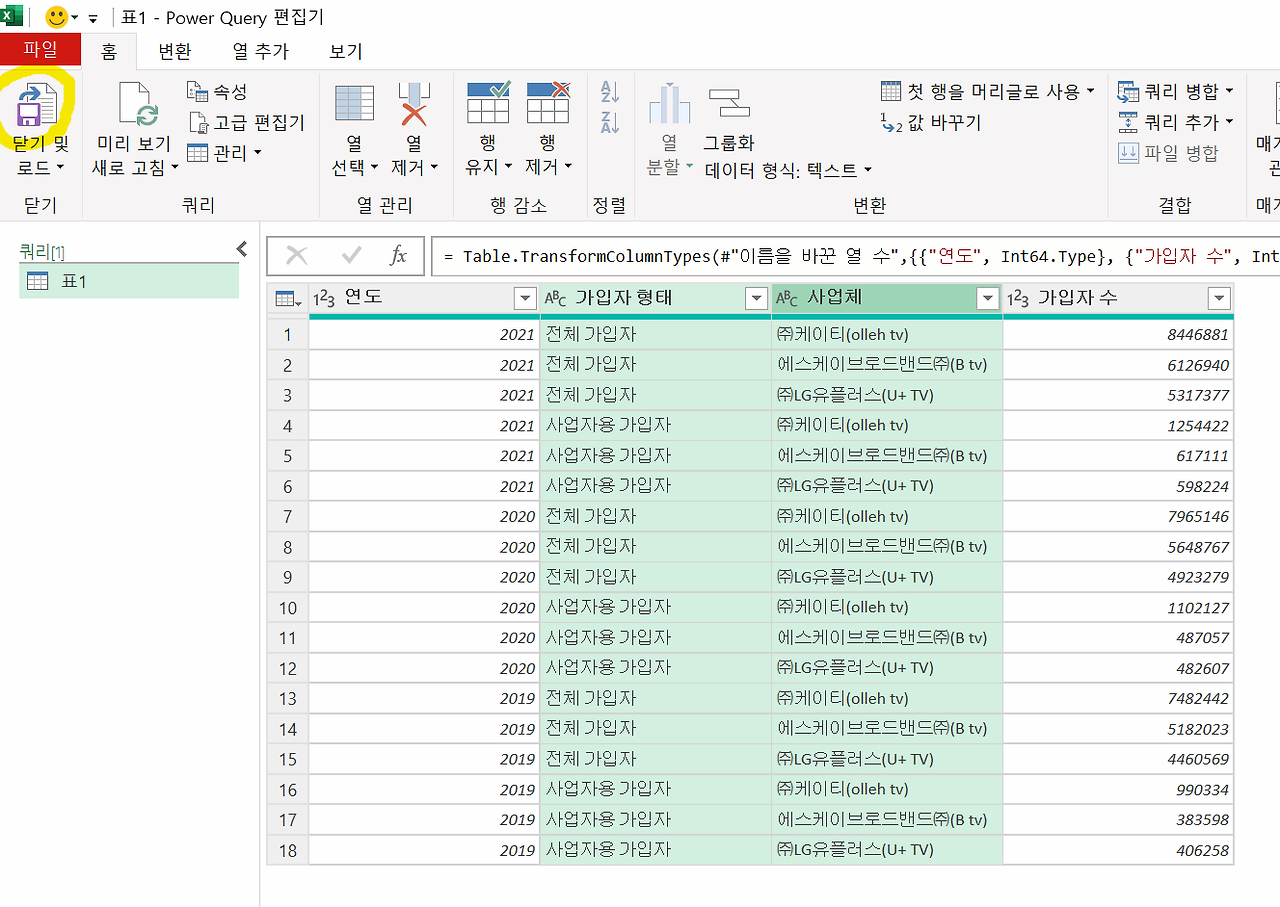Select the 표1 query in the pane

[129, 281]
